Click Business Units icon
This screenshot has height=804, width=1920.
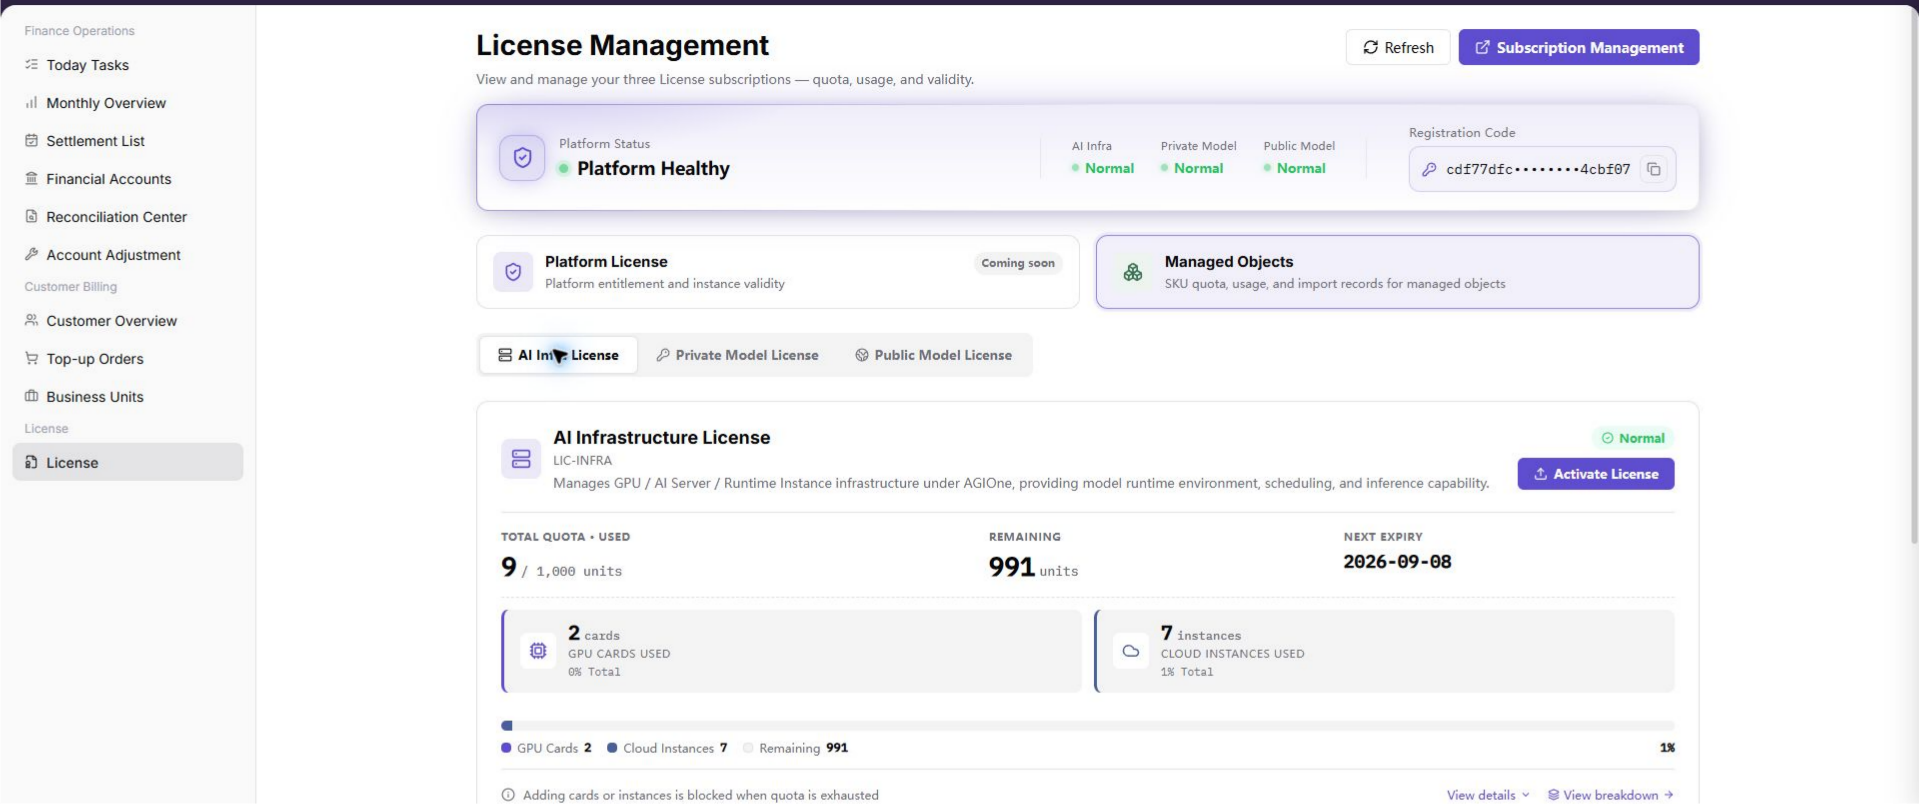coord(31,396)
